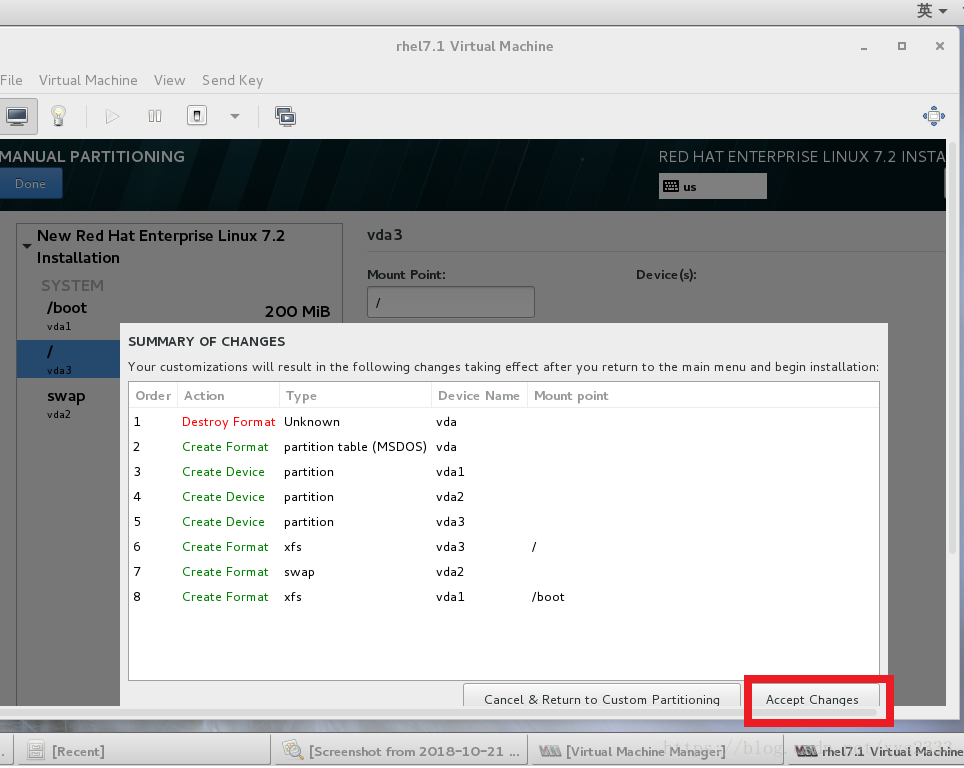The width and height of the screenshot is (964, 768).
Task: Select Create Format swap row
Action: point(504,572)
